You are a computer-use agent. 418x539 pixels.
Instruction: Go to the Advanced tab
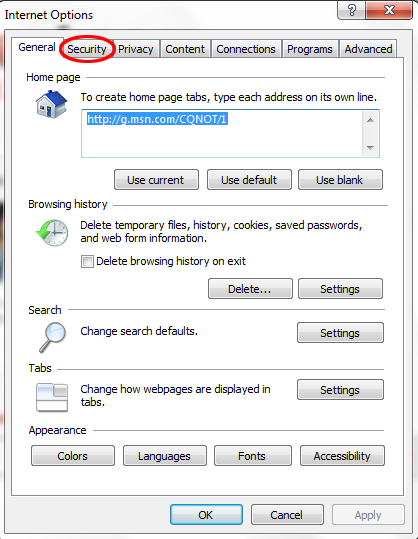click(368, 49)
